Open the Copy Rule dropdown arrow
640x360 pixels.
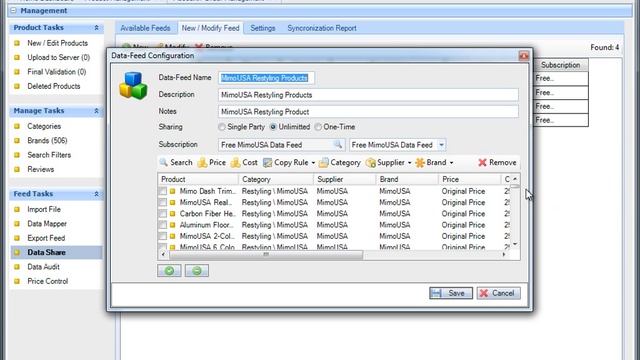(x=313, y=163)
